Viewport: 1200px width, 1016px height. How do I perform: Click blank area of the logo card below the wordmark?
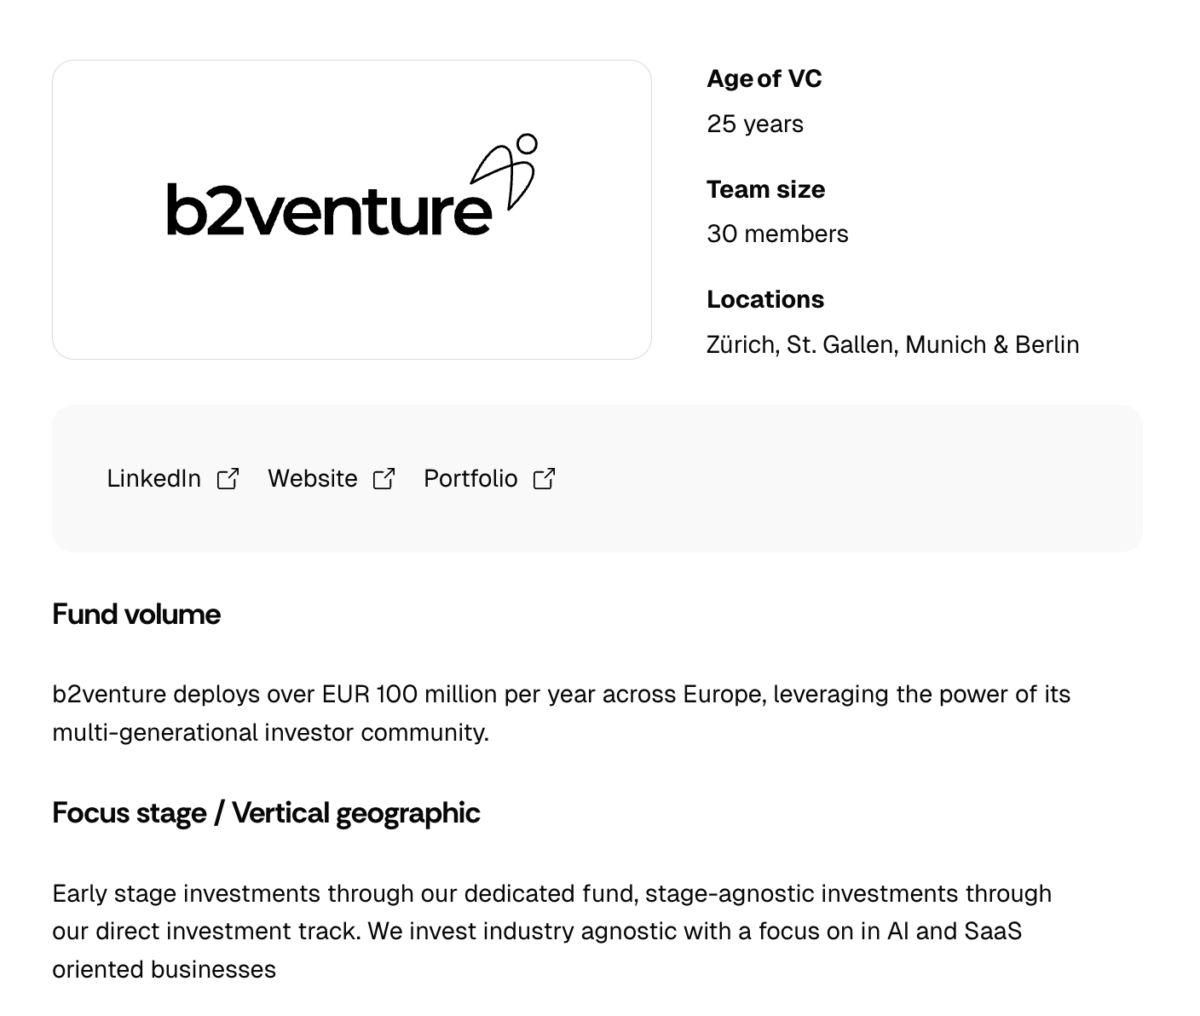coord(350,305)
